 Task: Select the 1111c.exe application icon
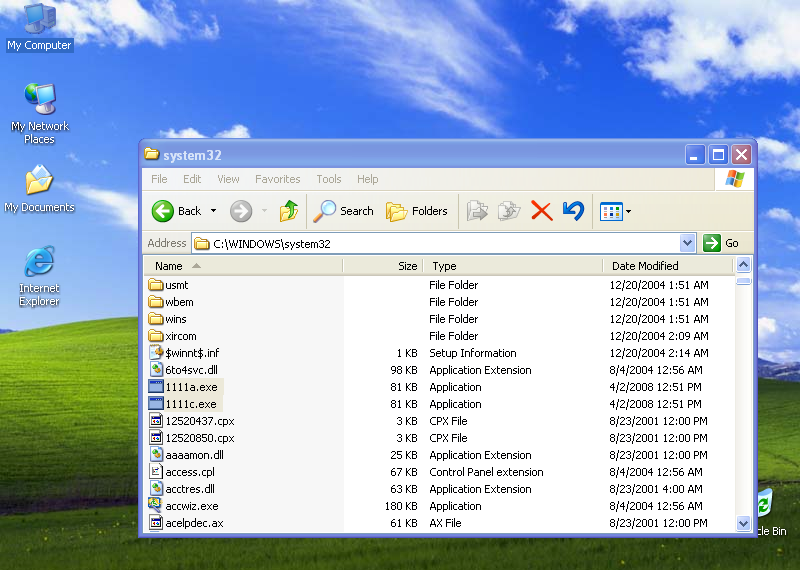tap(156, 403)
